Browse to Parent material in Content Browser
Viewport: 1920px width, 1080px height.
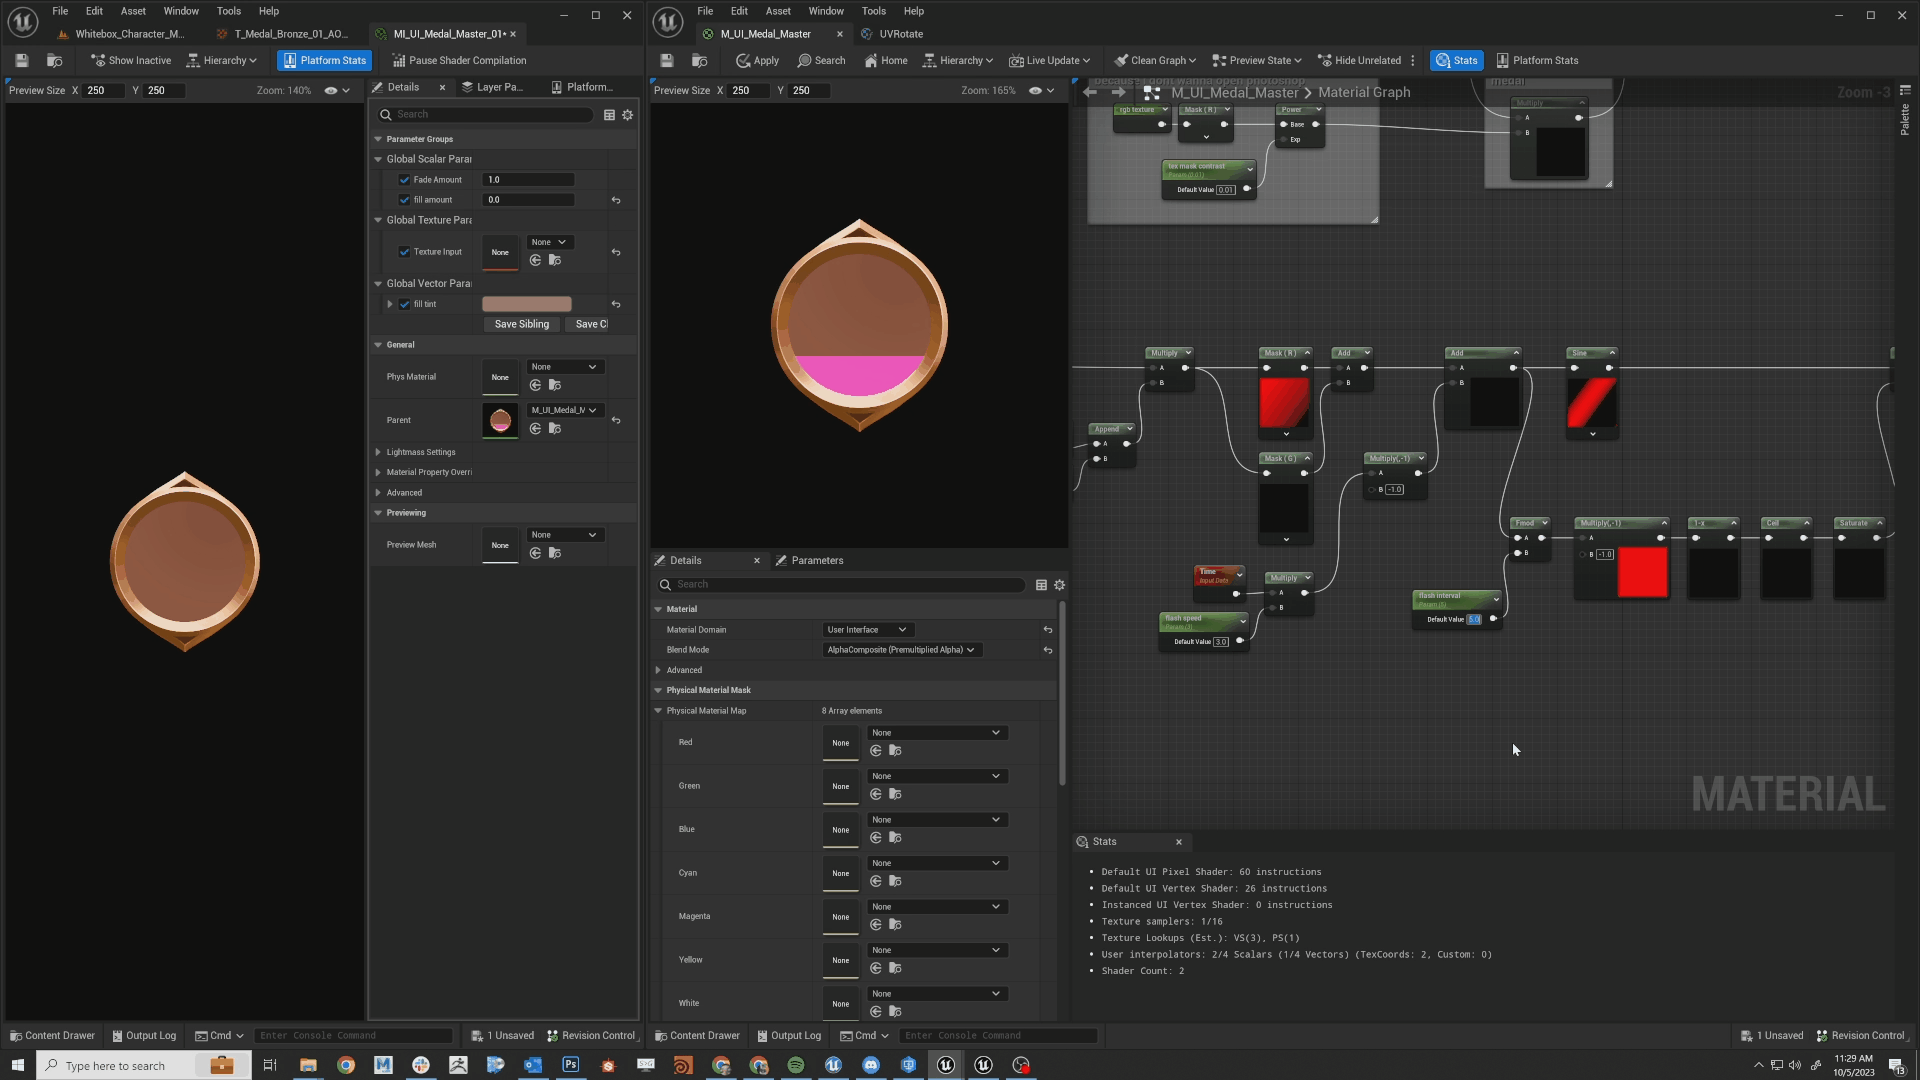555,429
